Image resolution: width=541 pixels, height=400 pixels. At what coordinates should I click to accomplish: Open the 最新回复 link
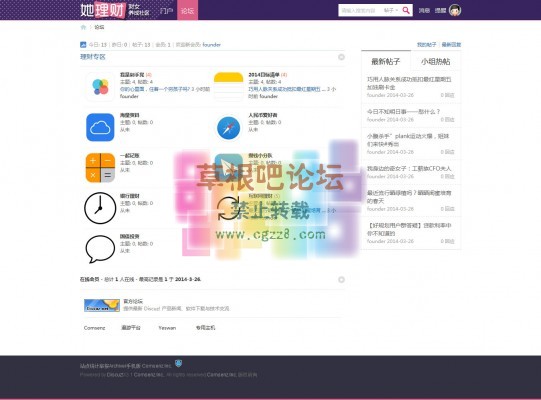tap(451, 45)
